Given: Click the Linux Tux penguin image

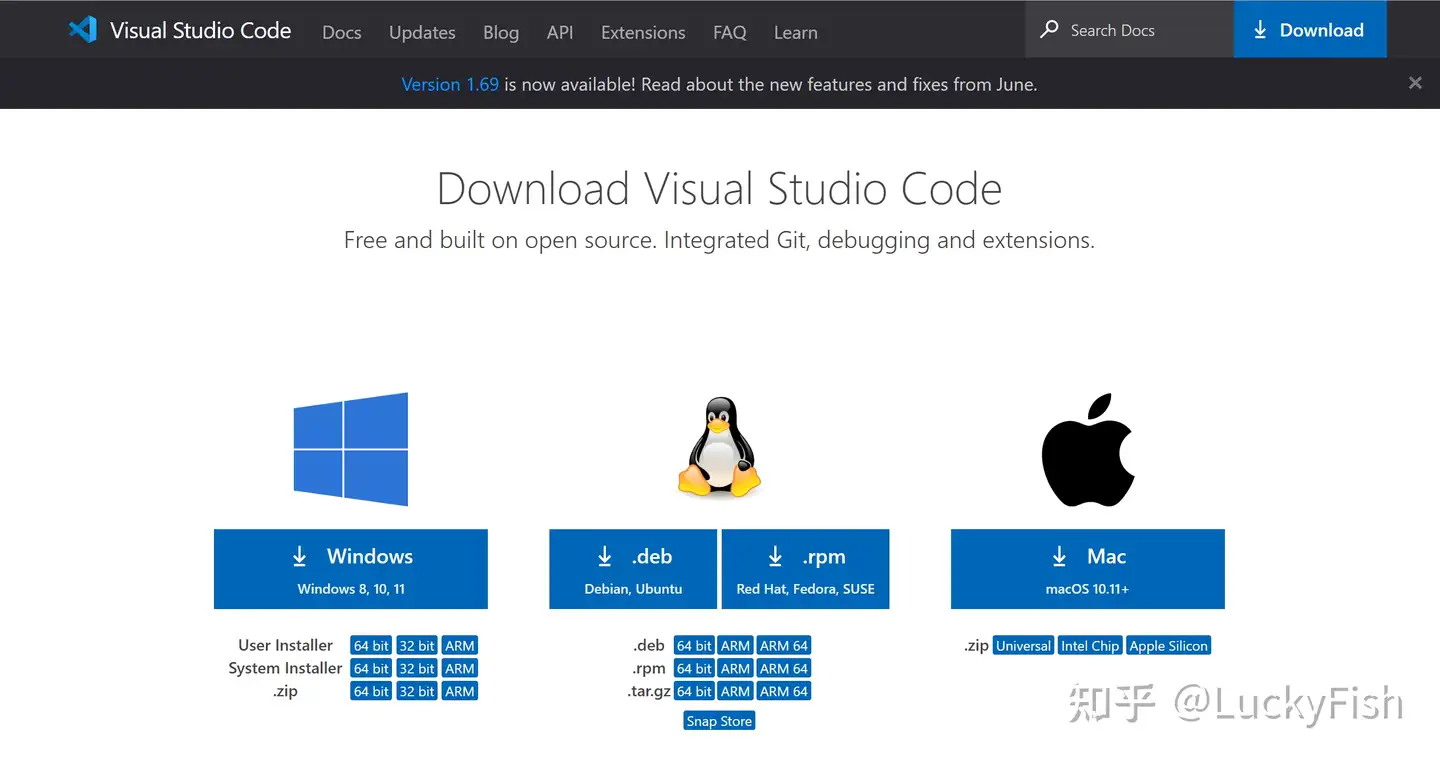Looking at the screenshot, I should 719,447.
